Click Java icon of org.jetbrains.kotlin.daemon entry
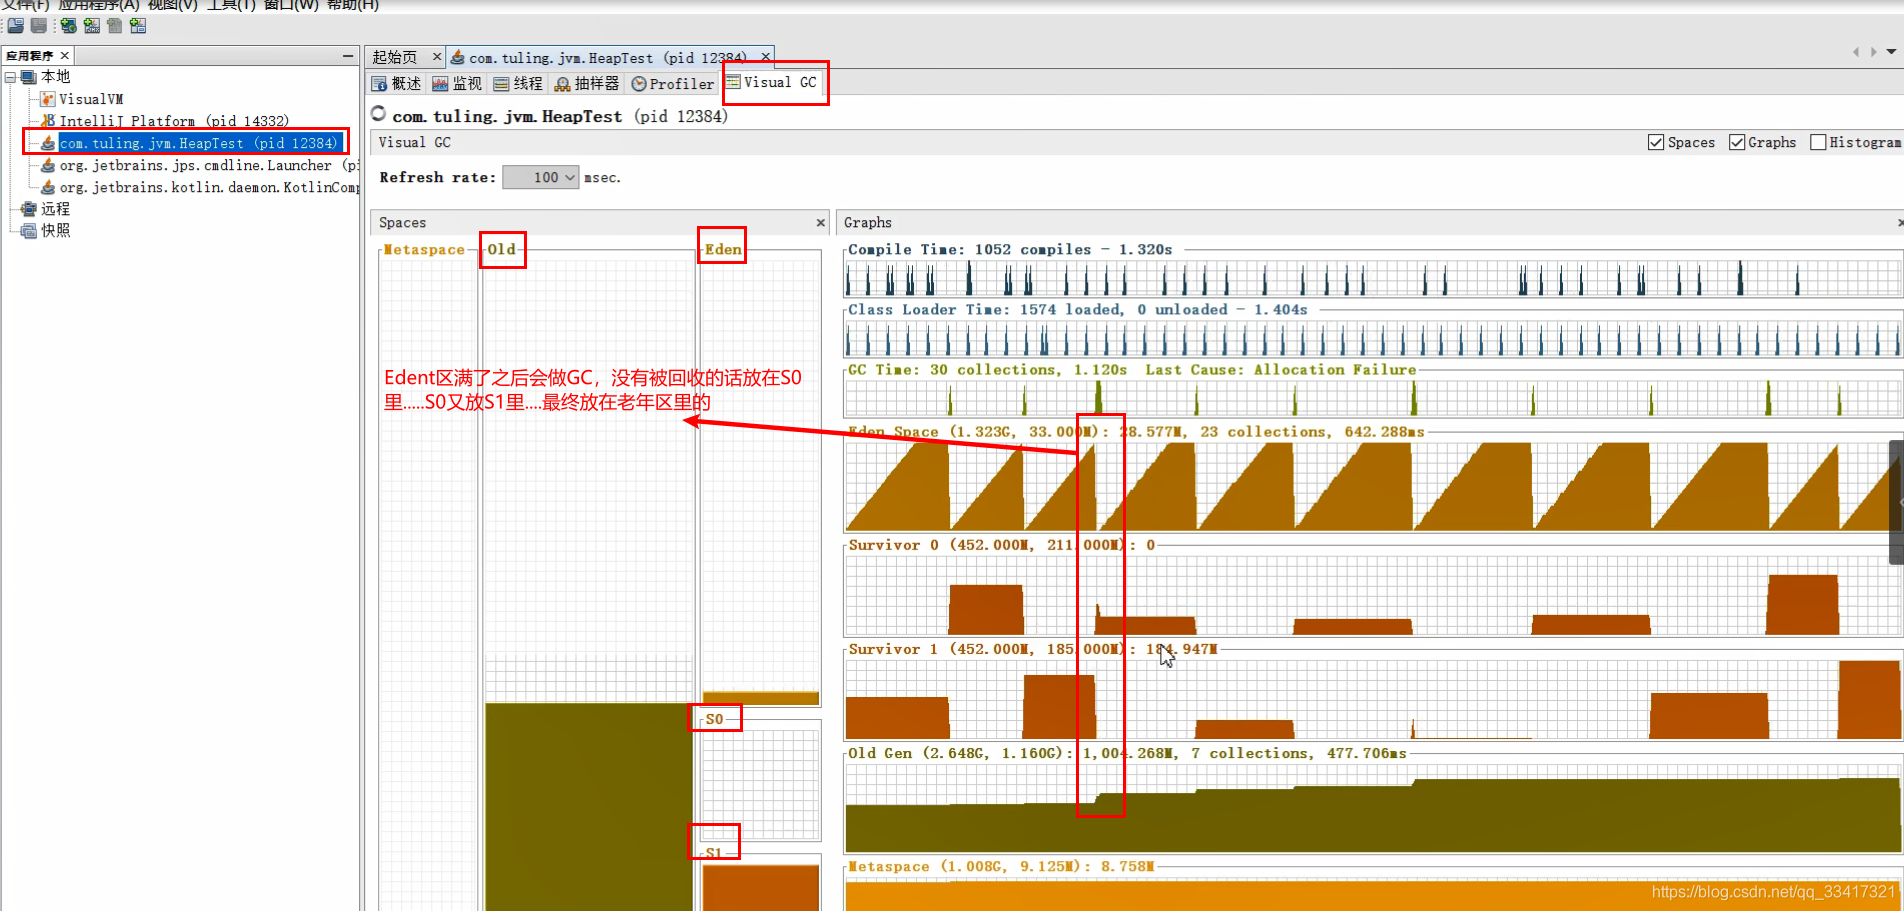This screenshot has width=1904, height=911. click(x=47, y=187)
